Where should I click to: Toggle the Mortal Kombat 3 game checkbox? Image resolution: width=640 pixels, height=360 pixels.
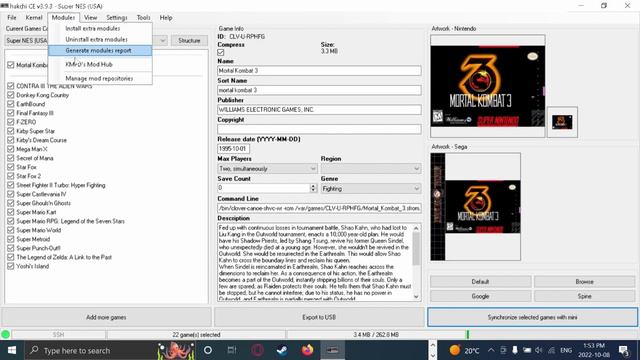pyautogui.click(x=11, y=65)
